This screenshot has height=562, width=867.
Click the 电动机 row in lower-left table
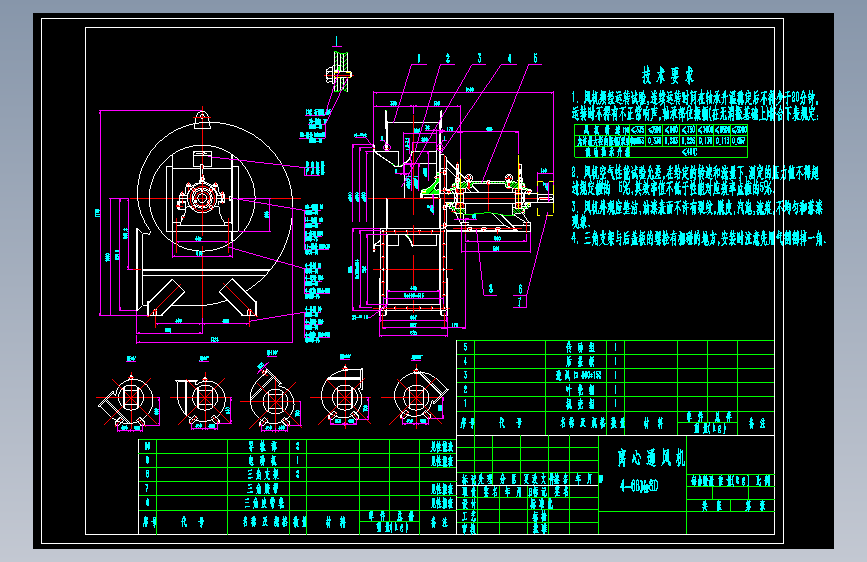tap(297, 460)
